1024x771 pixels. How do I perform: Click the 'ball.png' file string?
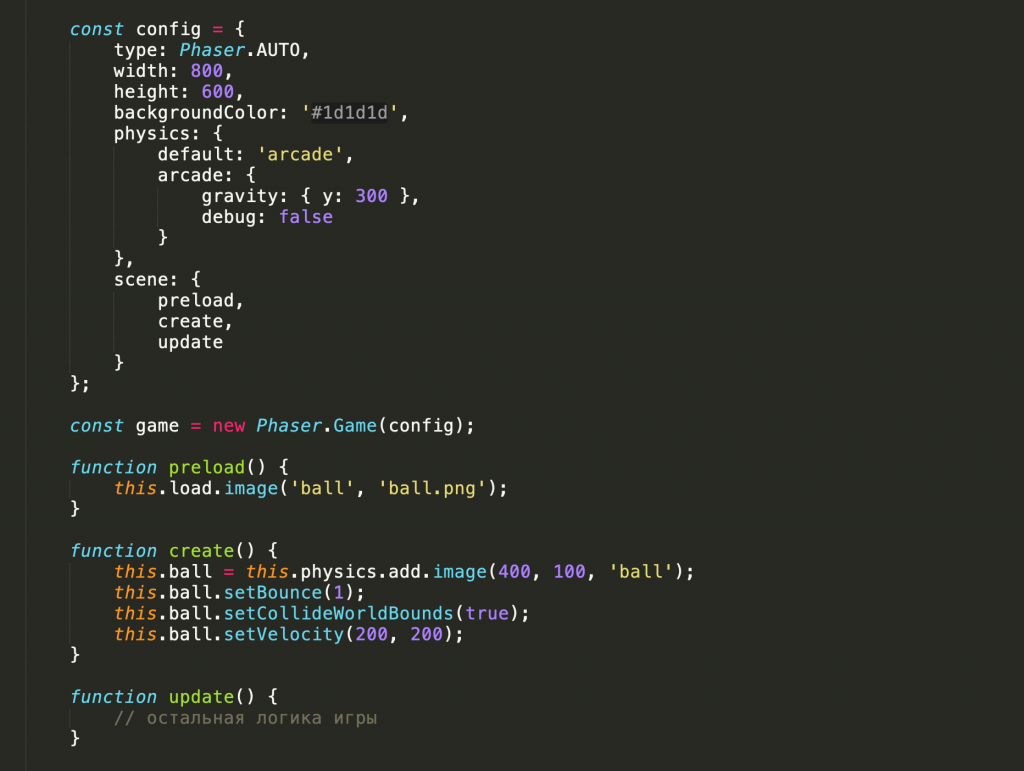click(432, 488)
